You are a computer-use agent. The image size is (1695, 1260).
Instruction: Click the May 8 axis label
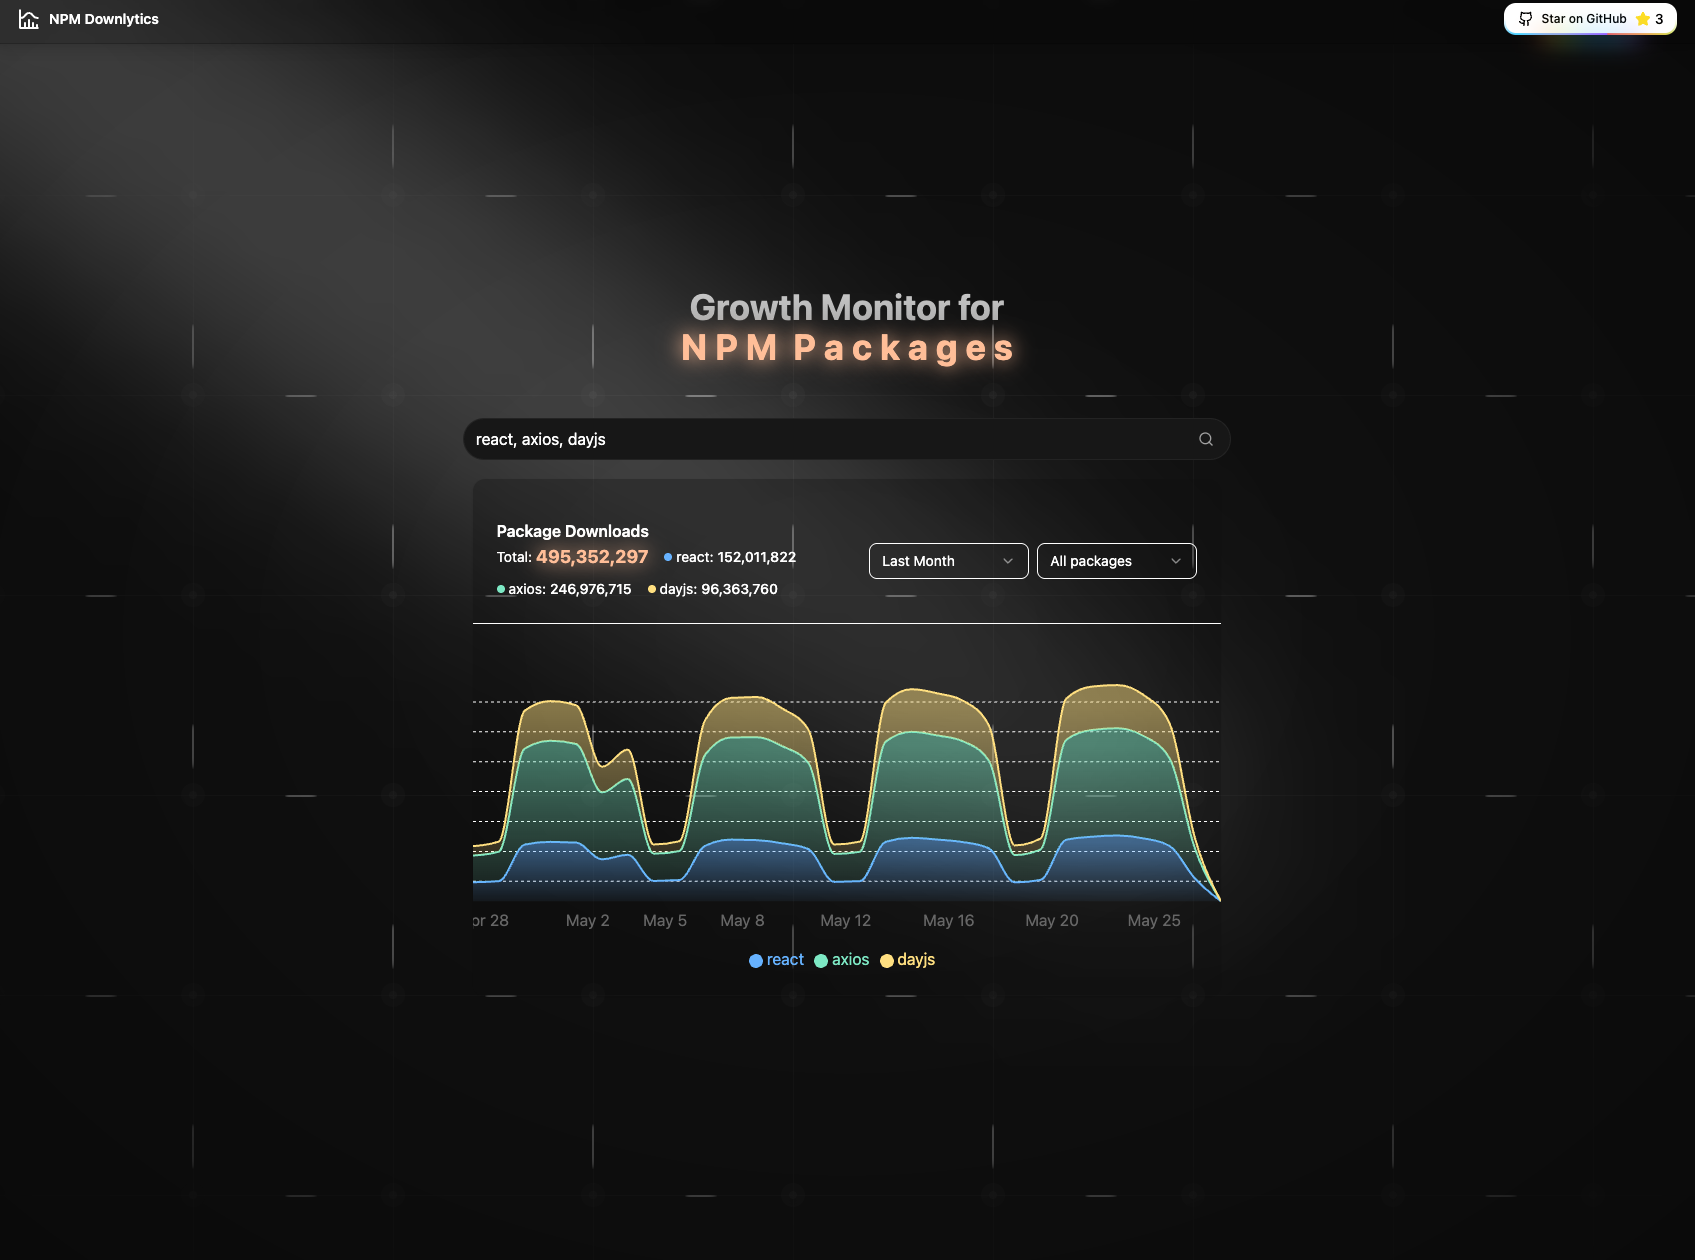tap(742, 920)
